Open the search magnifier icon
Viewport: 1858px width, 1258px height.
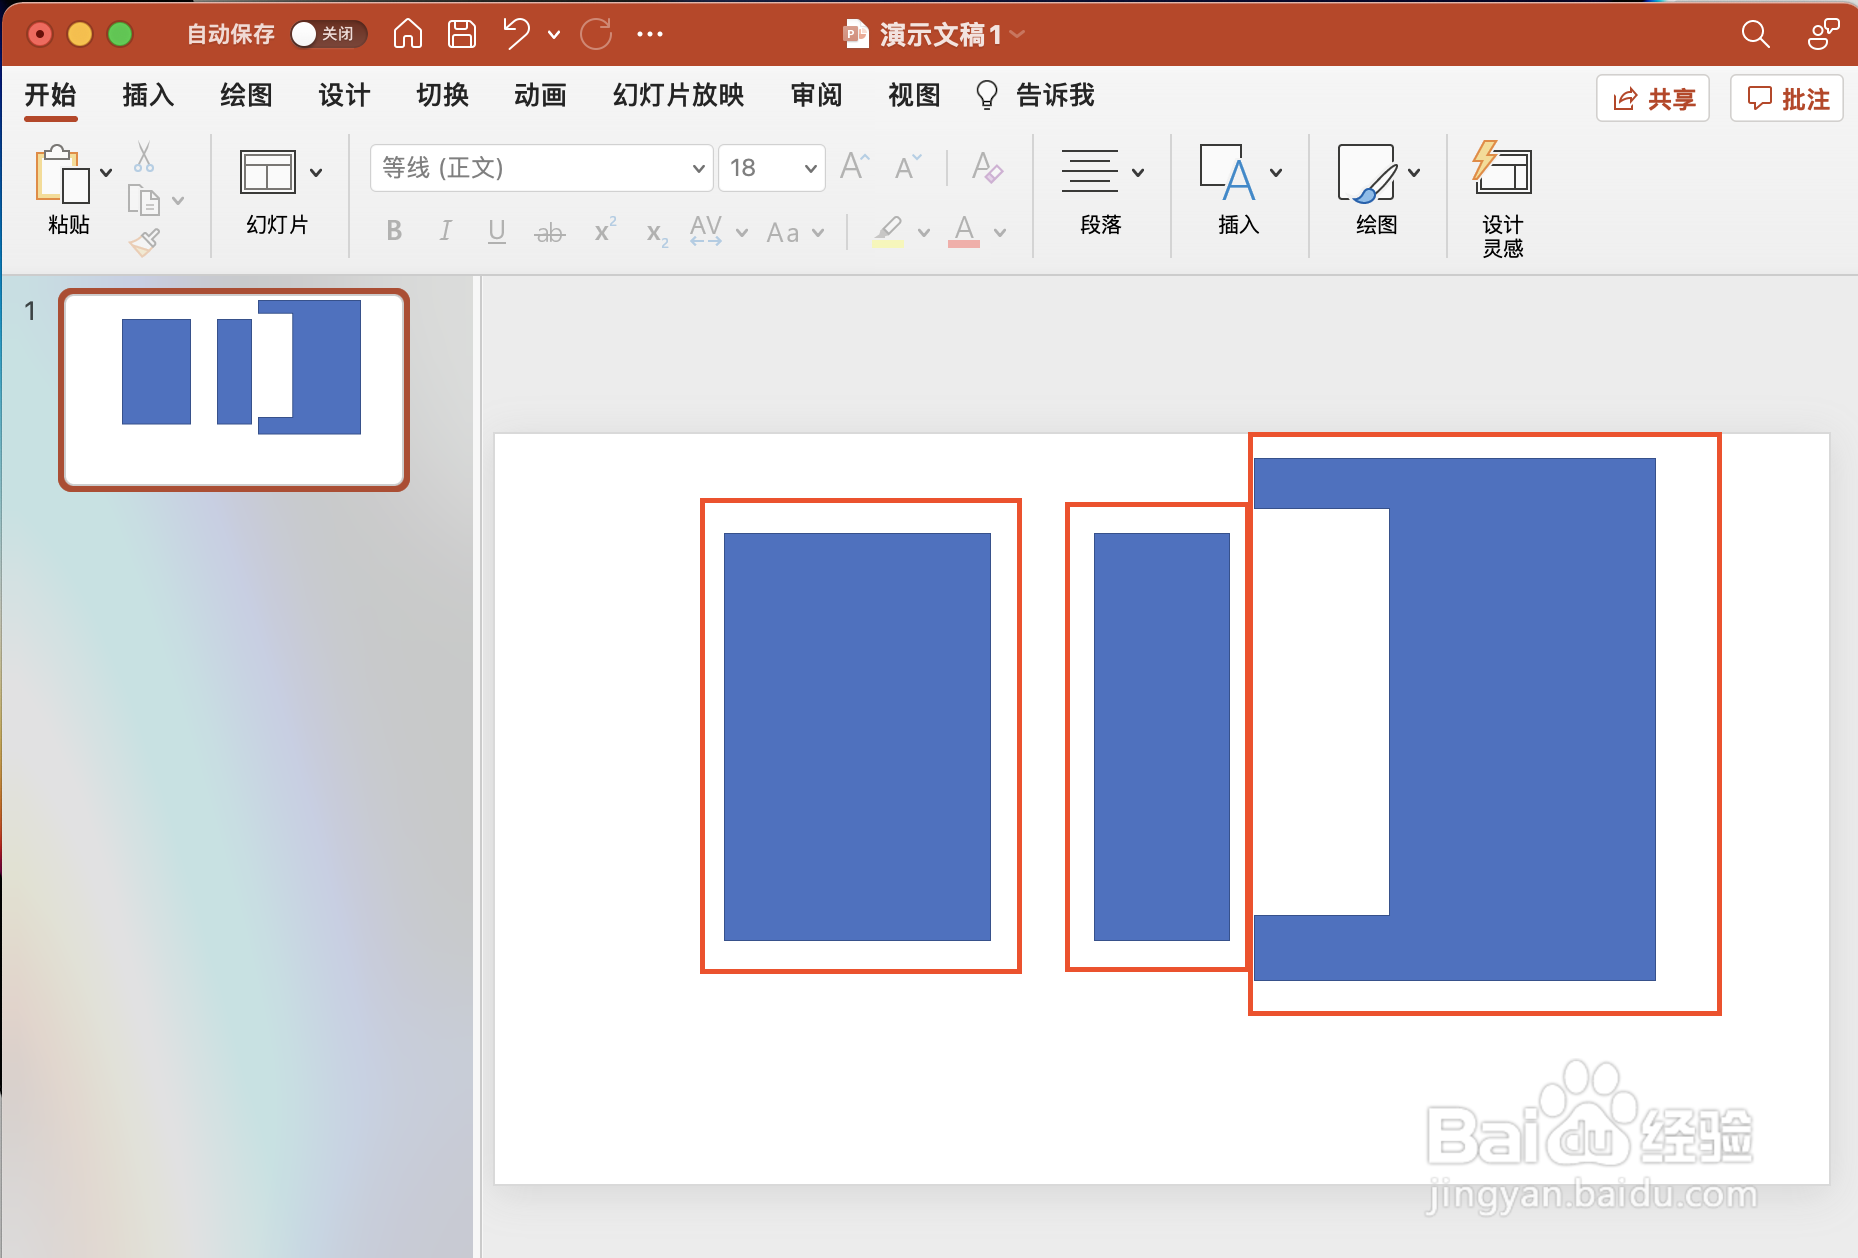tap(1755, 34)
